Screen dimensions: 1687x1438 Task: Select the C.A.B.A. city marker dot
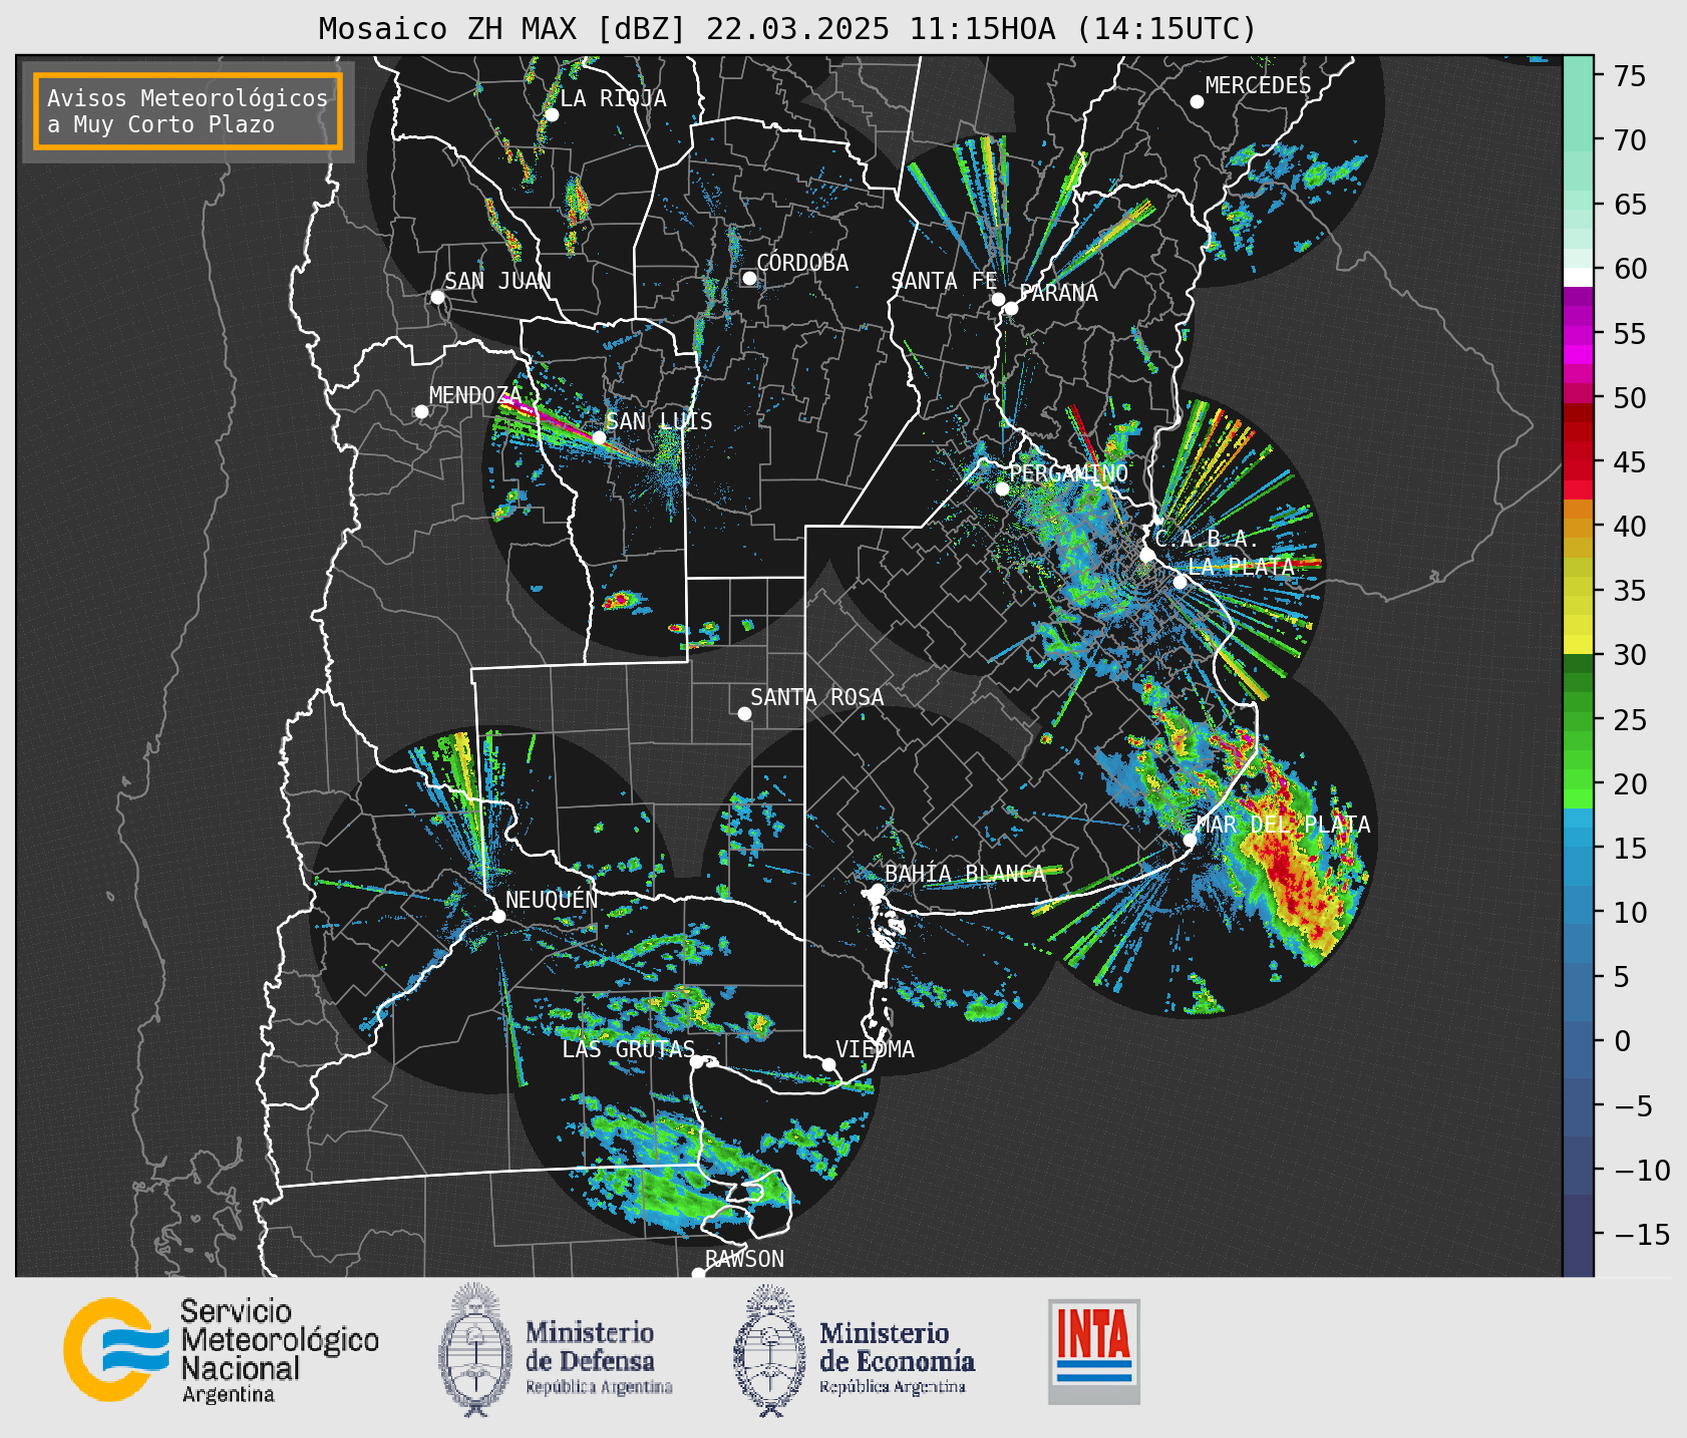point(1147,555)
